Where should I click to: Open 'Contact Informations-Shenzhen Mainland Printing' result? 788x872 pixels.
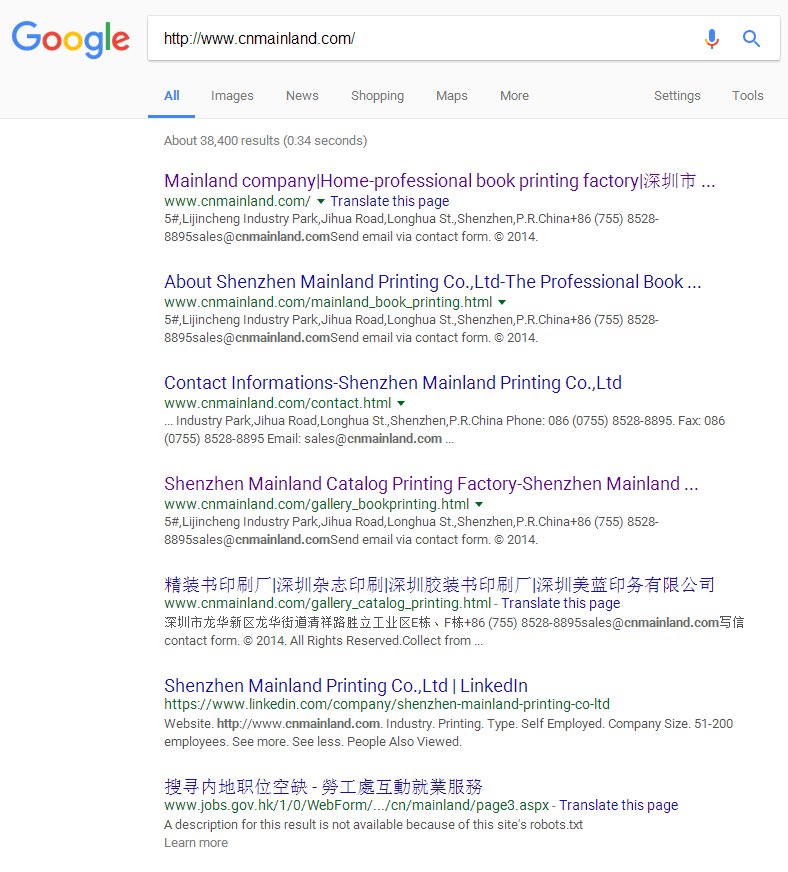click(x=392, y=383)
